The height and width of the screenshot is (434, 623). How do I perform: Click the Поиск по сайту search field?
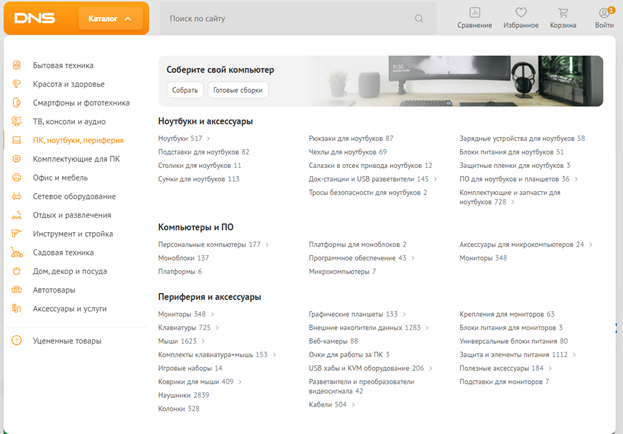[298, 19]
